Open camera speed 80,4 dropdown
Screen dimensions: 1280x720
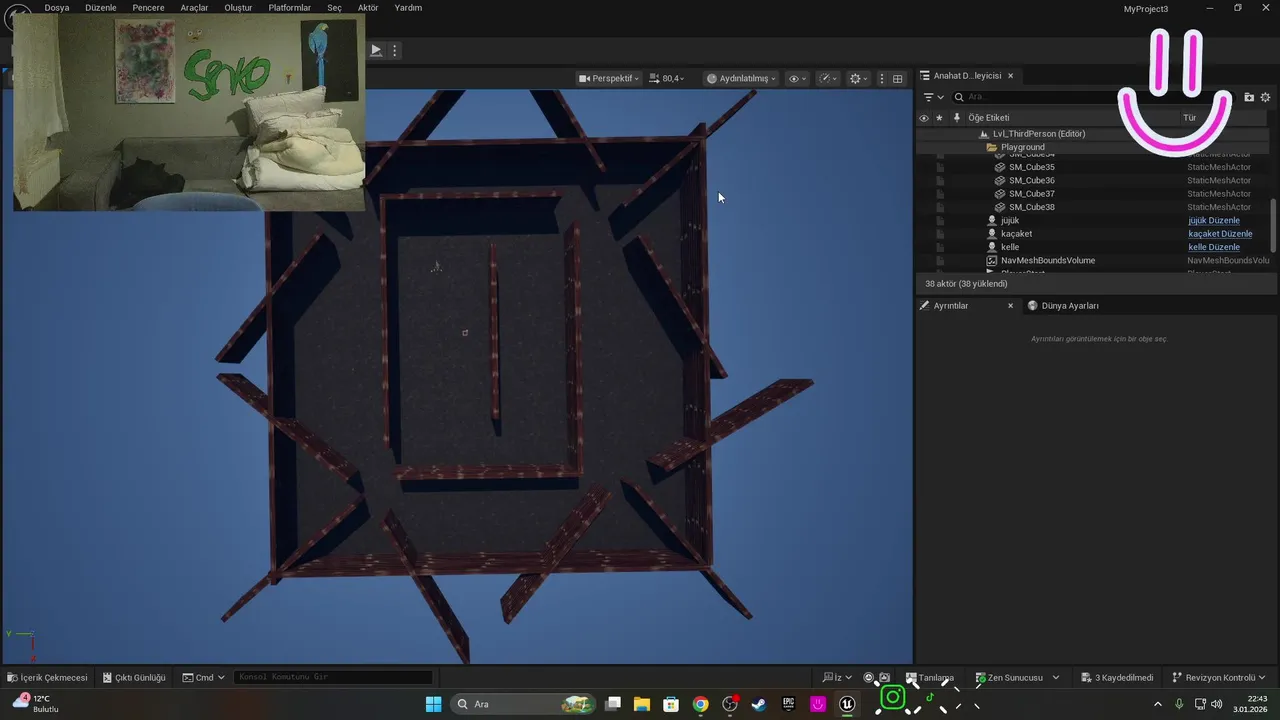[667, 78]
